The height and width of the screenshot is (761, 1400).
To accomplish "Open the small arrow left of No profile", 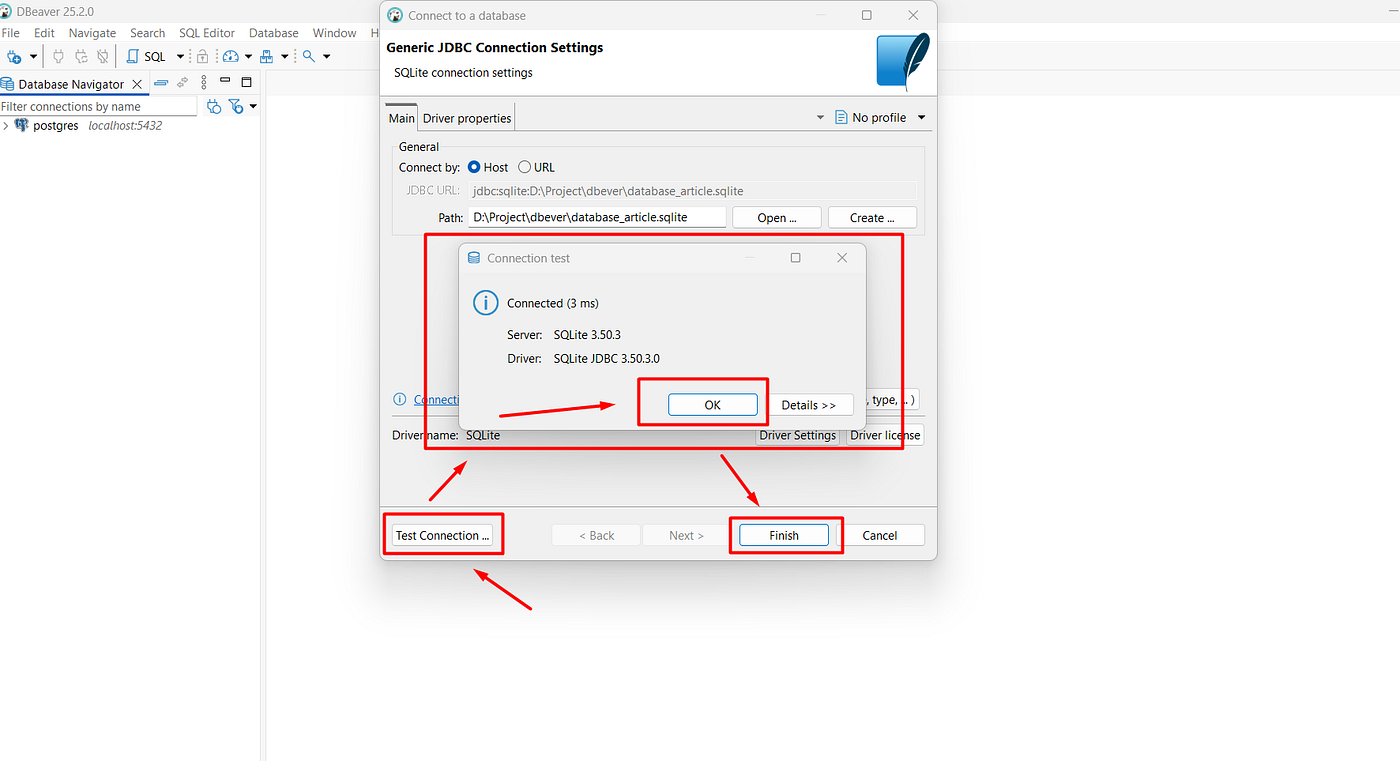I will [x=821, y=118].
